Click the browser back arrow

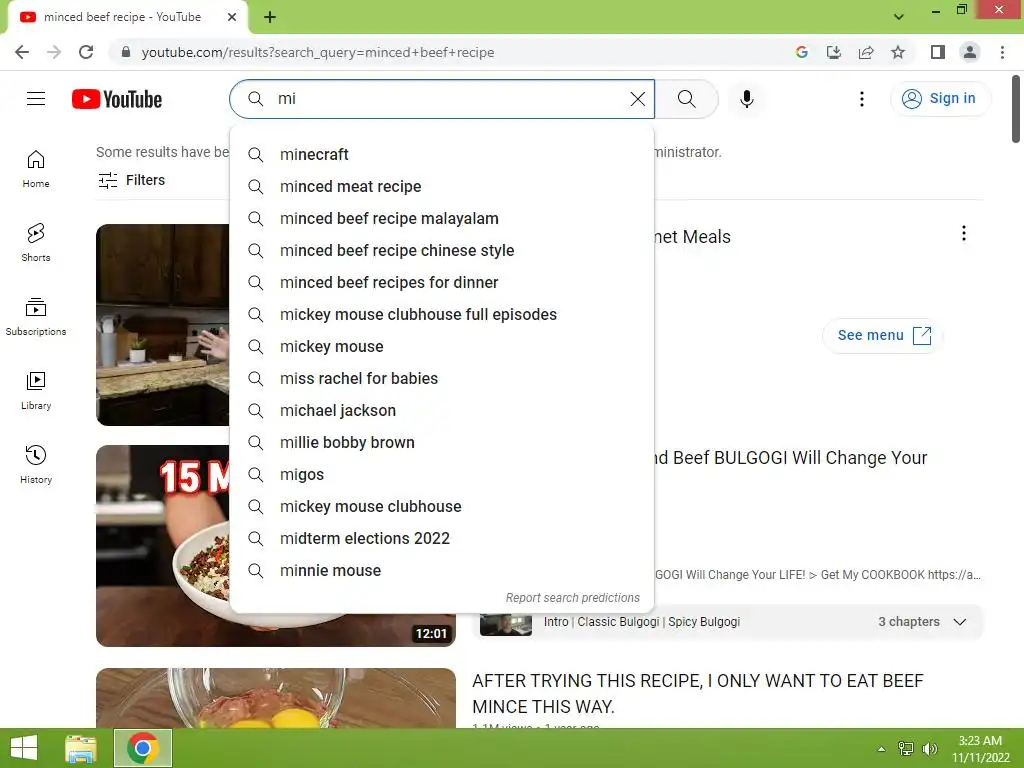[22, 52]
